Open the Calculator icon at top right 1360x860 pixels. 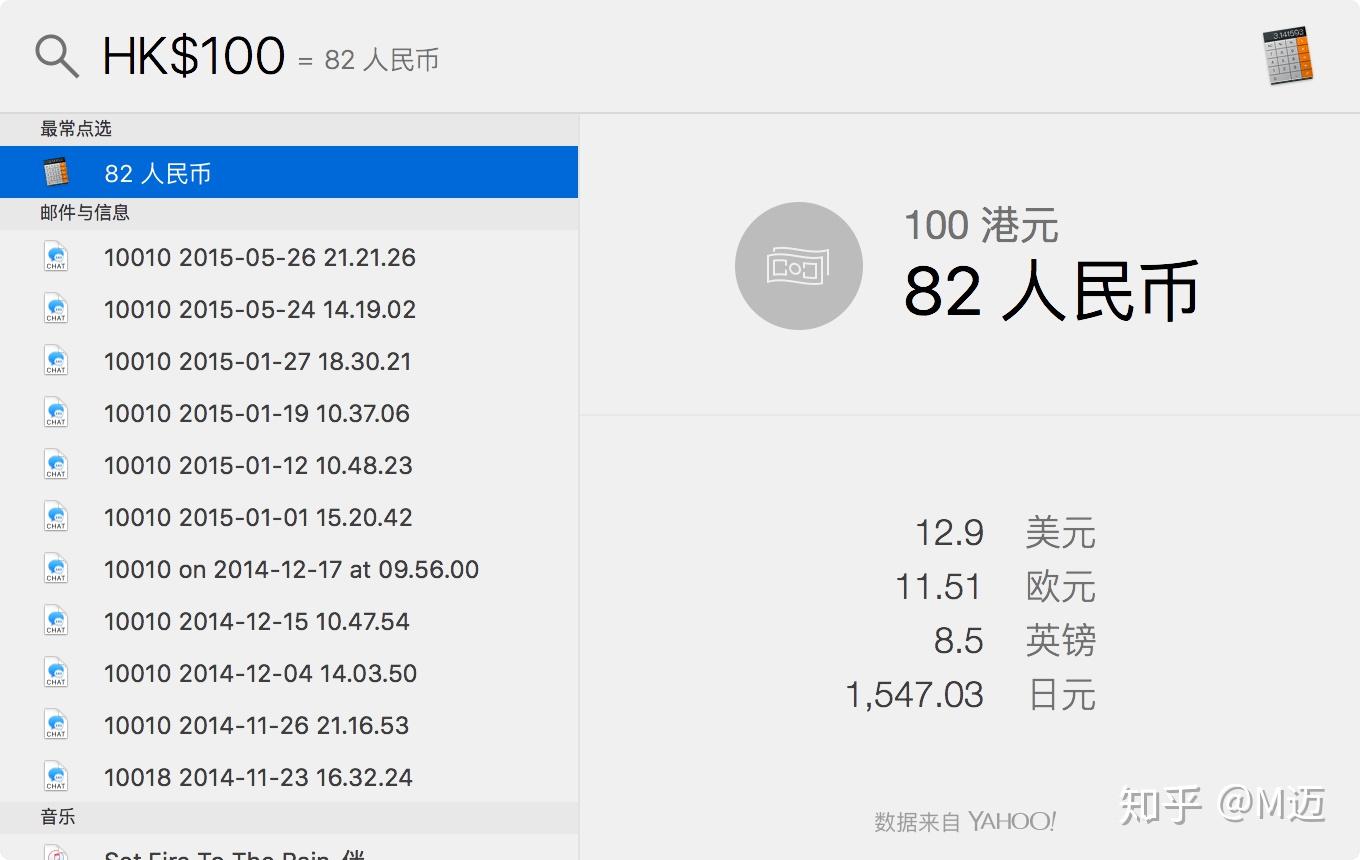(1288, 57)
